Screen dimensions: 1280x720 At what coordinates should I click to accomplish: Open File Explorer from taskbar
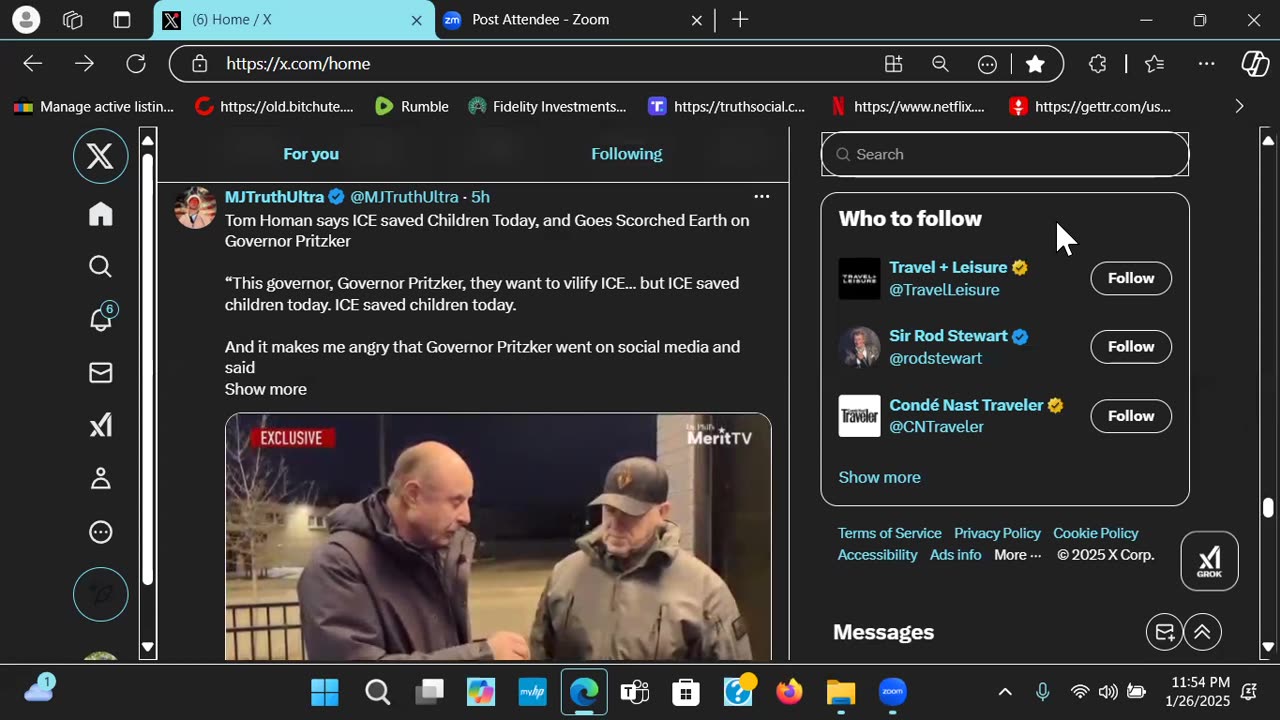click(841, 692)
